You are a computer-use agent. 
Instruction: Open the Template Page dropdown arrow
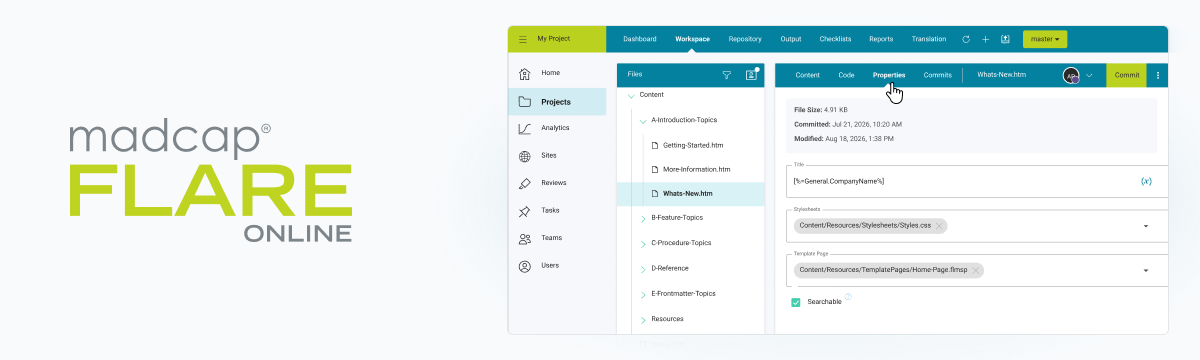(x=1145, y=270)
